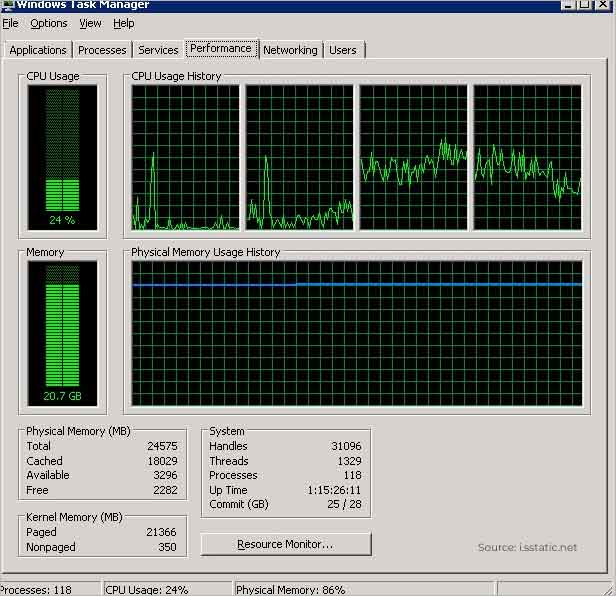Minimize the Task Manager window

click(568, 5)
